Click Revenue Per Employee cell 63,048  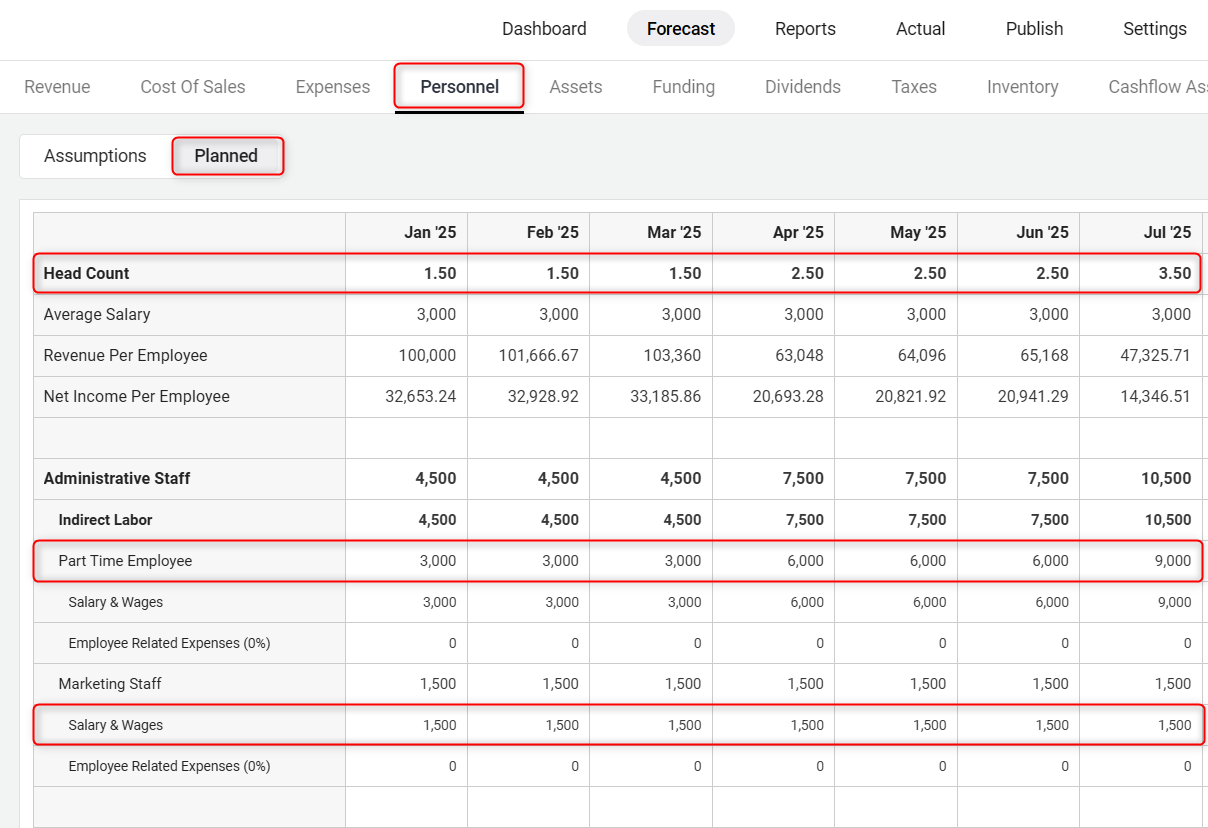coord(798,355)
